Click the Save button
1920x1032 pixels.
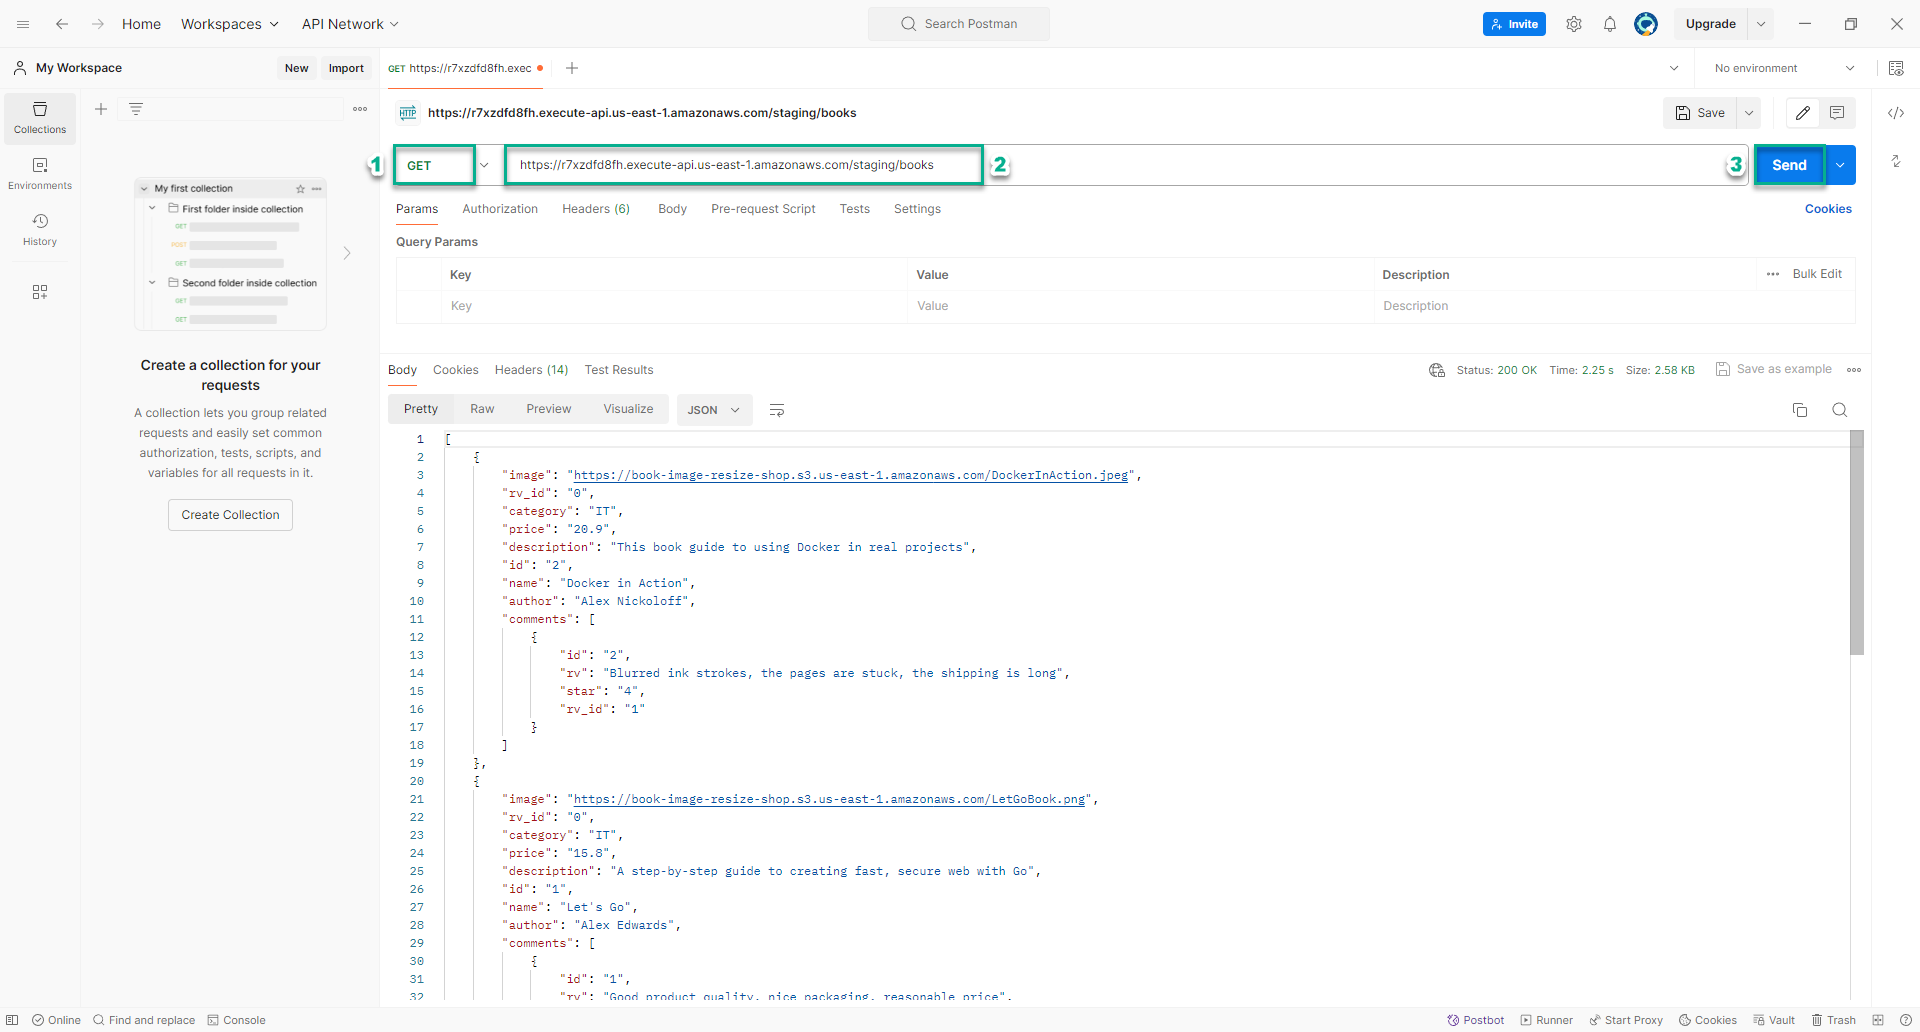1700,113
